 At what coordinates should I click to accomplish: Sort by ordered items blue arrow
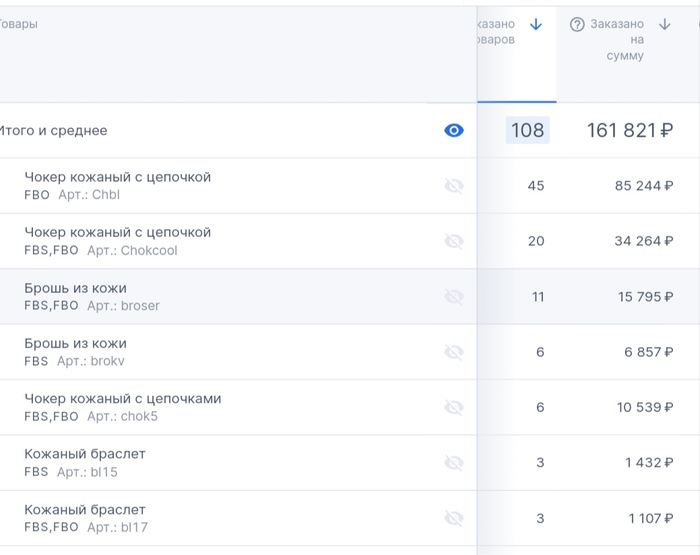point(536,25)
